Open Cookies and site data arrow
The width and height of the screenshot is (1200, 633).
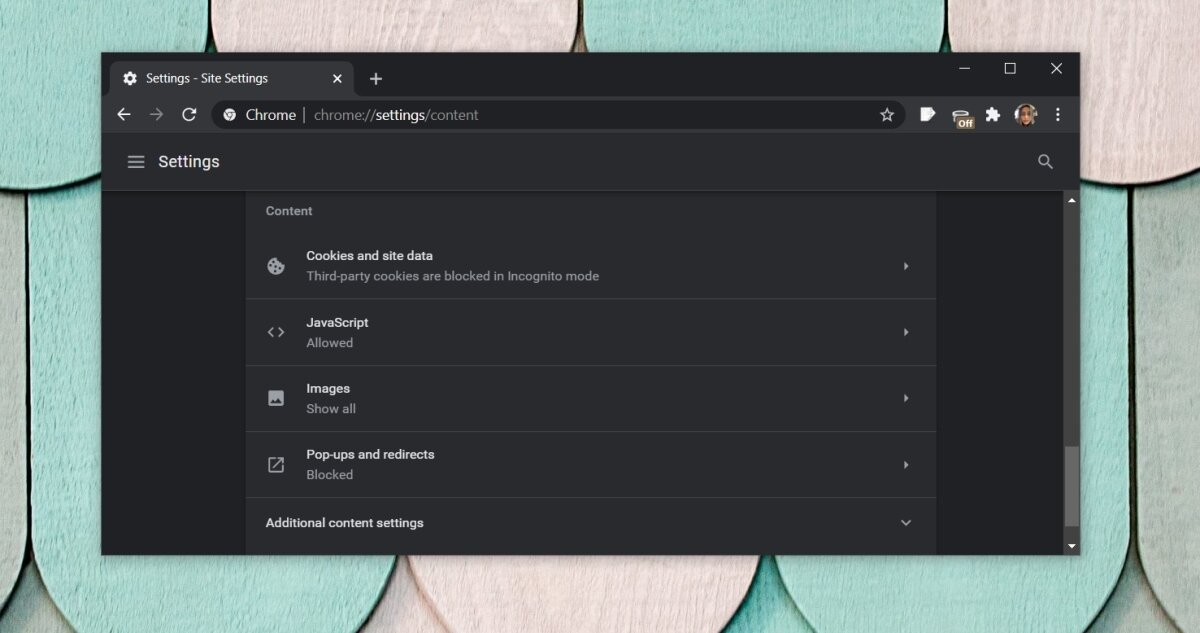[x=905, y=266]
